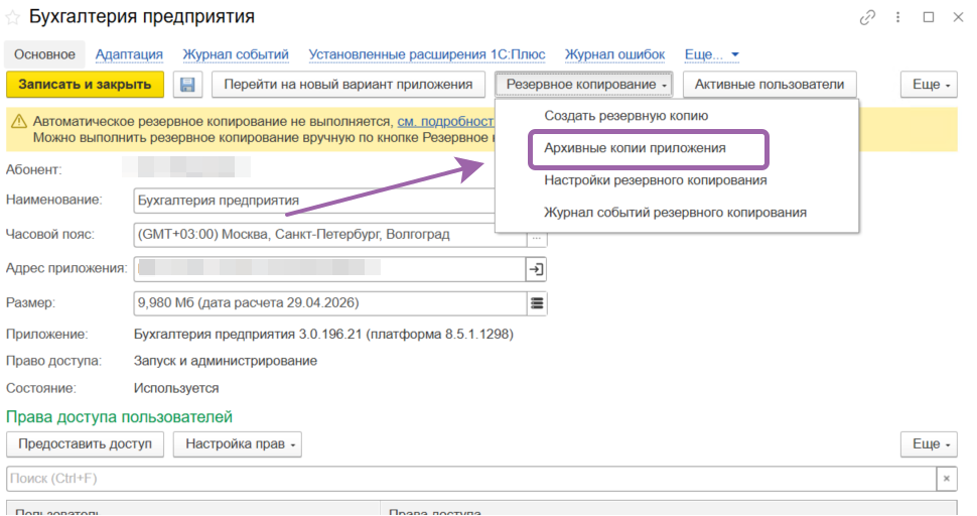977x516 pixels.
Task: Click the floppy disk save icon
Action: (x=188, y=85)
